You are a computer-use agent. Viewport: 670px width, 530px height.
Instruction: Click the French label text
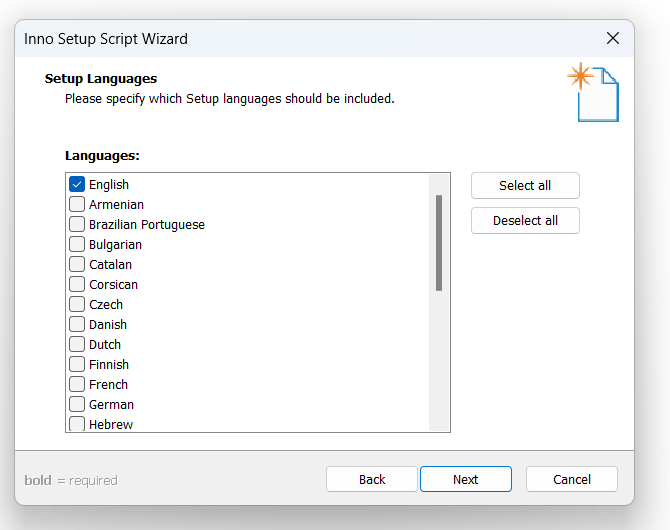(x=109, y=385)
